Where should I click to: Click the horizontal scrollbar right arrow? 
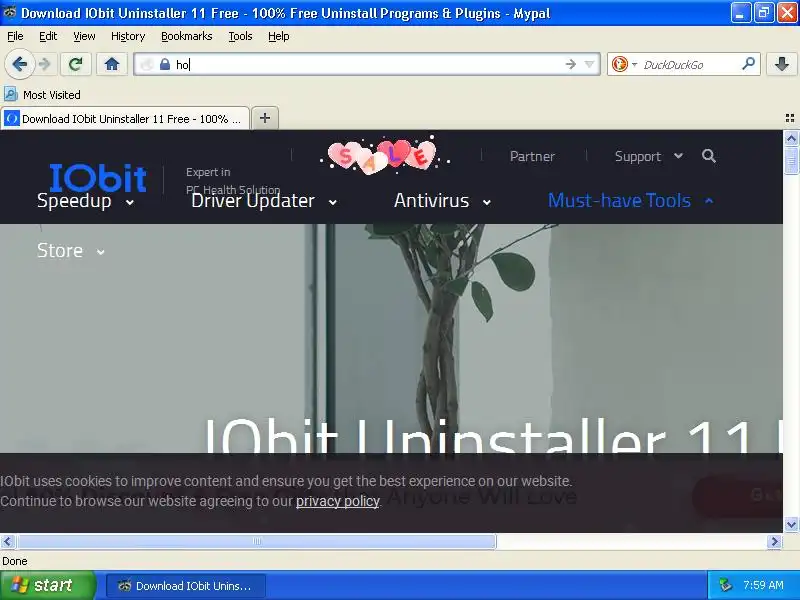coord(774,541)
